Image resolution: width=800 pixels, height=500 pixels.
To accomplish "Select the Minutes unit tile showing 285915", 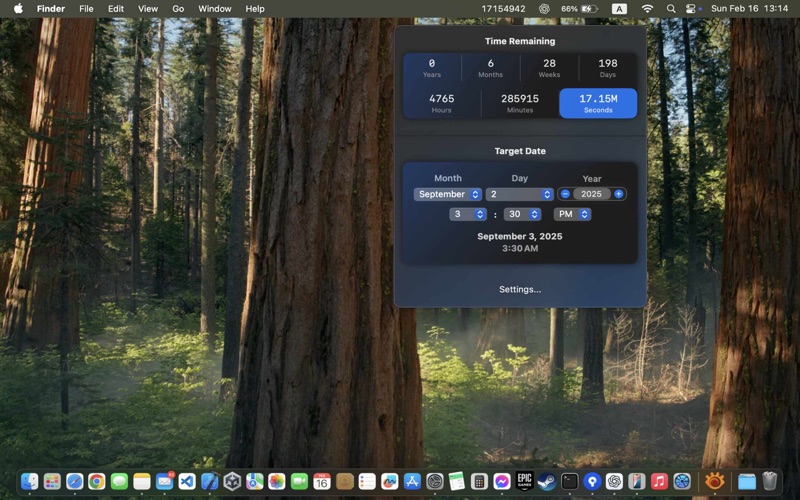I will (520, 103).
